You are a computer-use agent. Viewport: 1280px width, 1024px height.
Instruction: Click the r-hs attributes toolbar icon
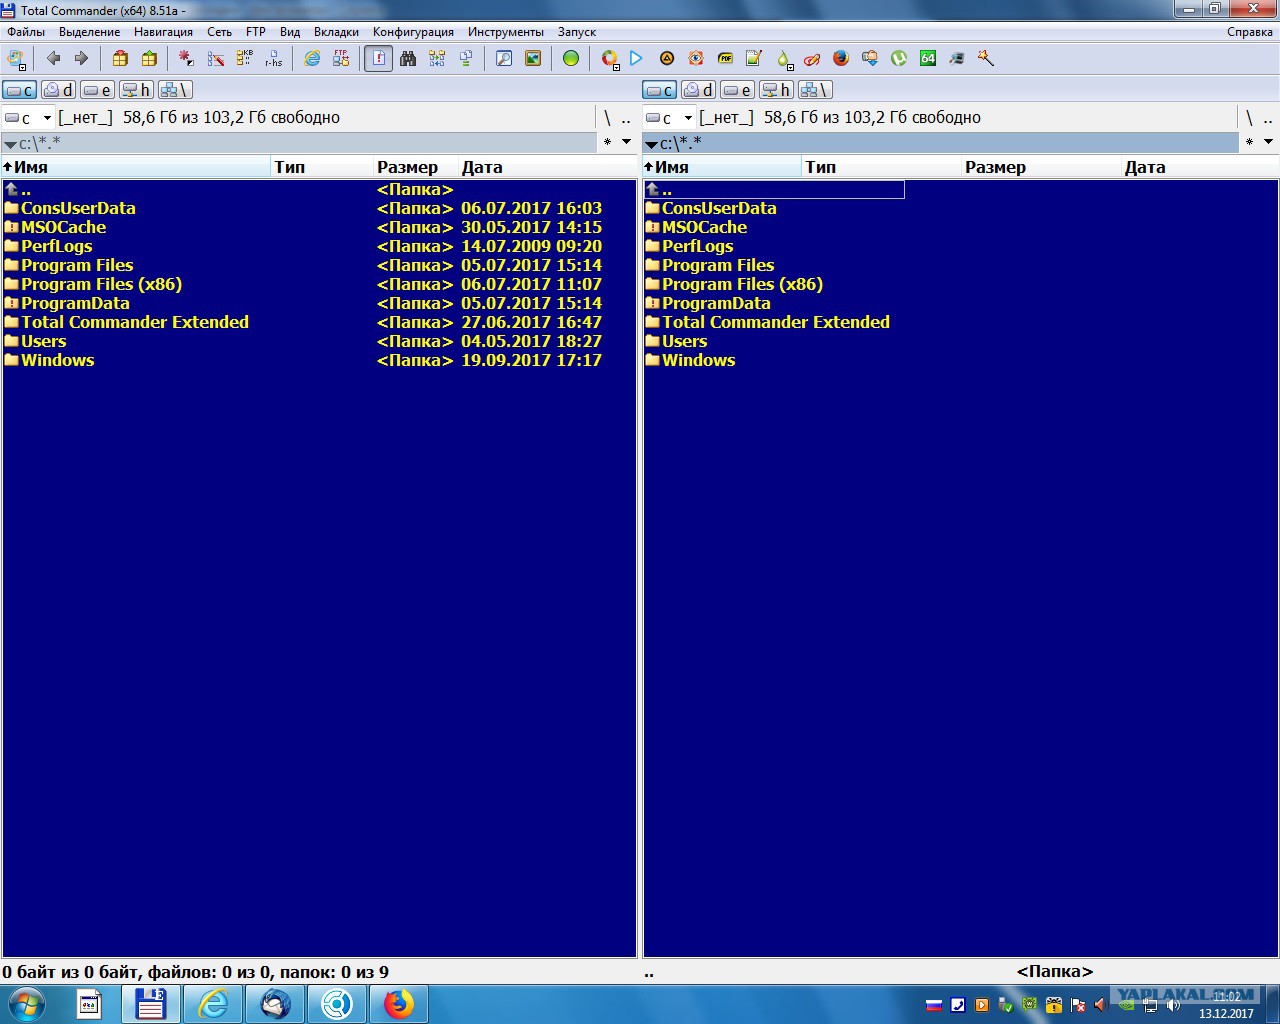click(274, 59)
